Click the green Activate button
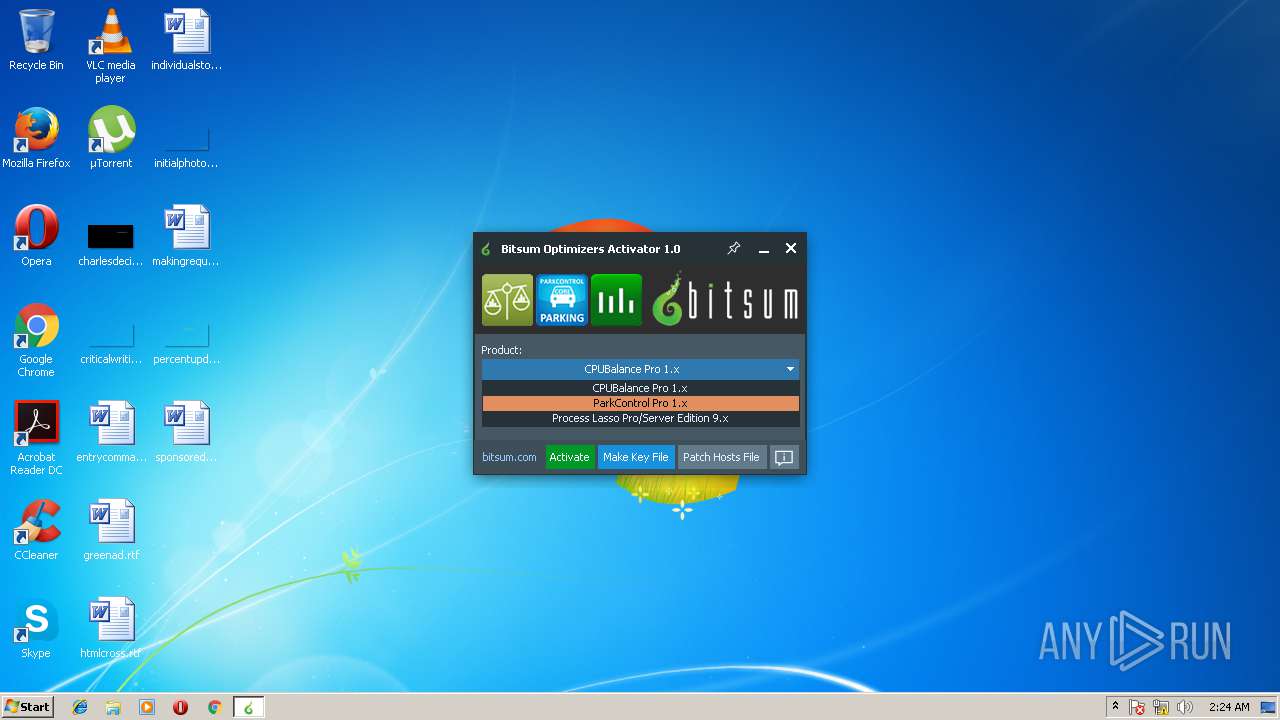 tap(569, 457)
